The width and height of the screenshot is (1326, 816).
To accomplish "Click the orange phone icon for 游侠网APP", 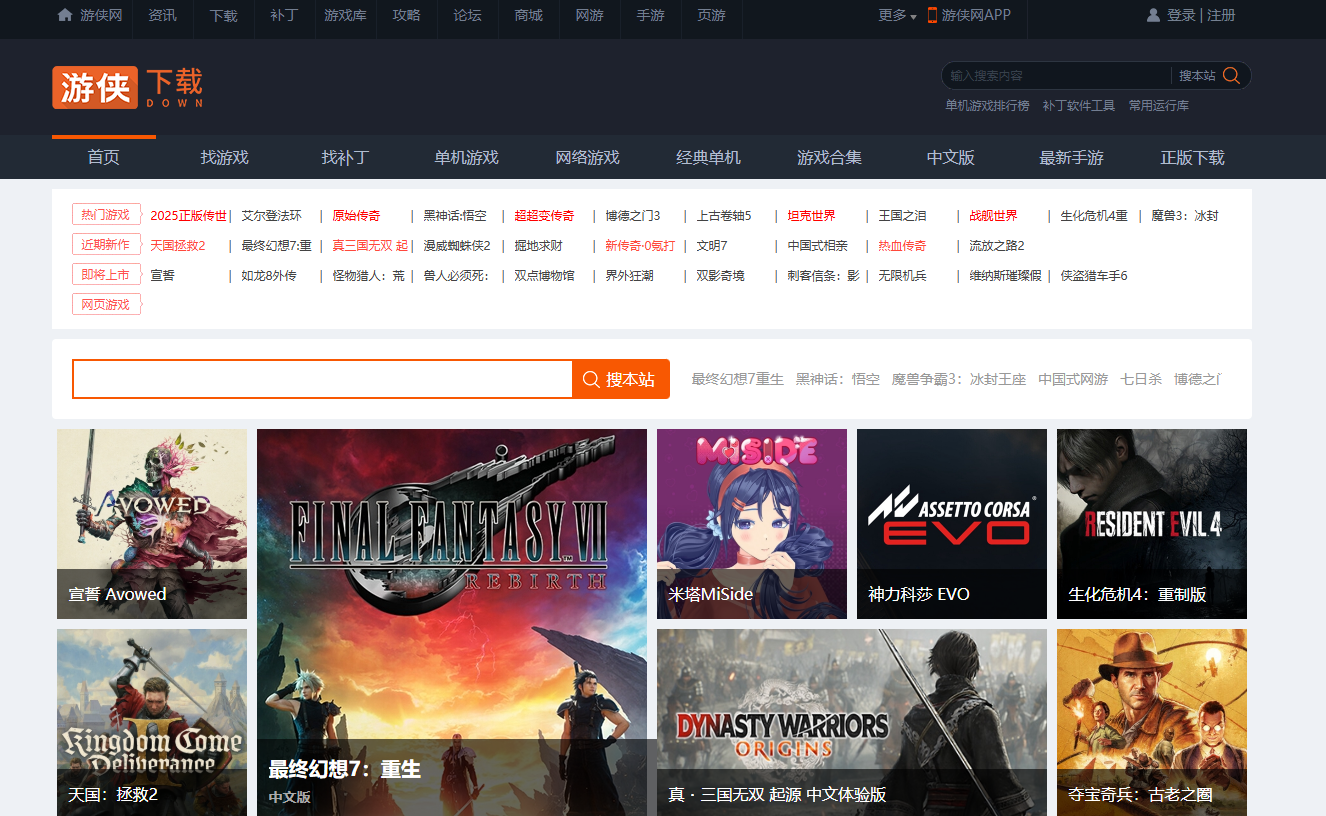I will click(x=932, y=15).
